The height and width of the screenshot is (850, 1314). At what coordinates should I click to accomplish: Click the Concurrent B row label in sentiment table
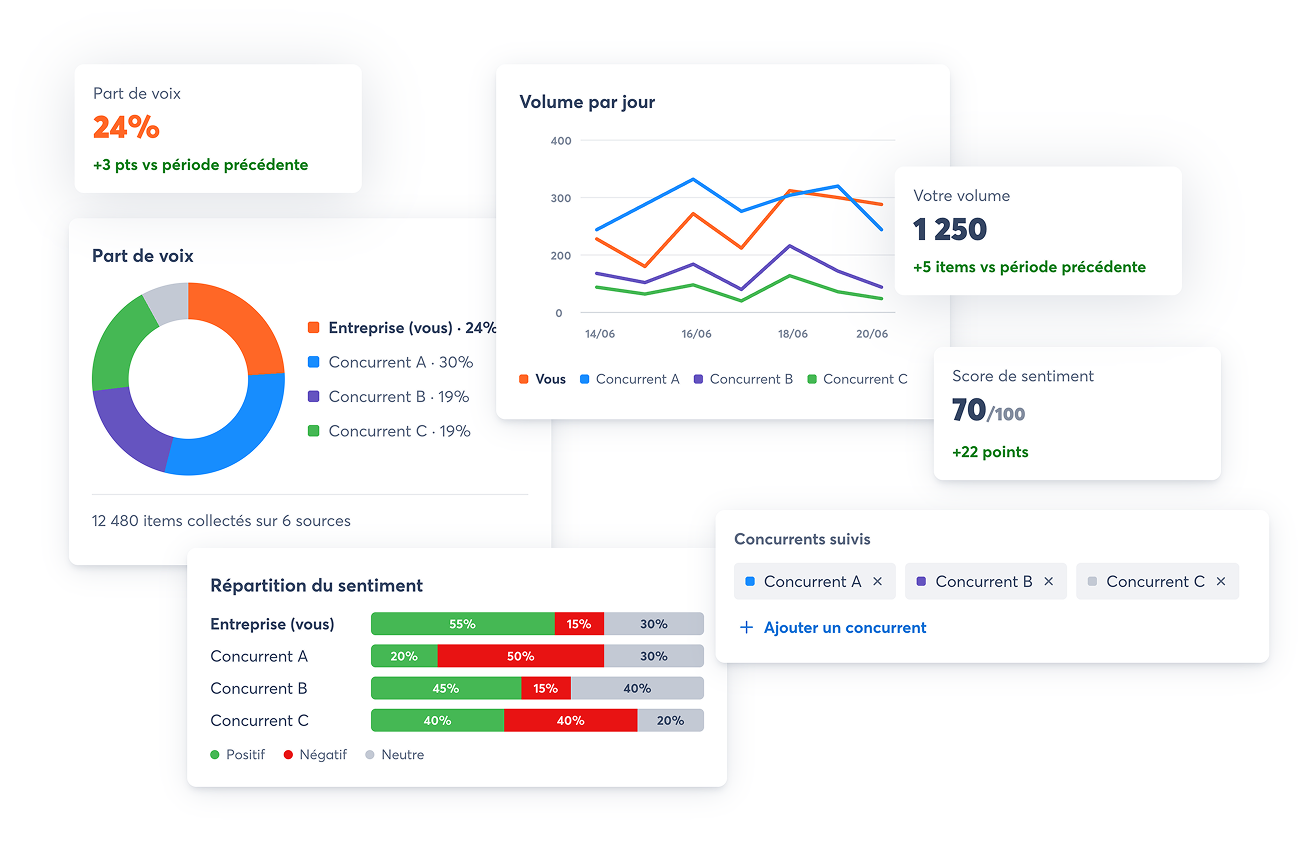[259, 688]
